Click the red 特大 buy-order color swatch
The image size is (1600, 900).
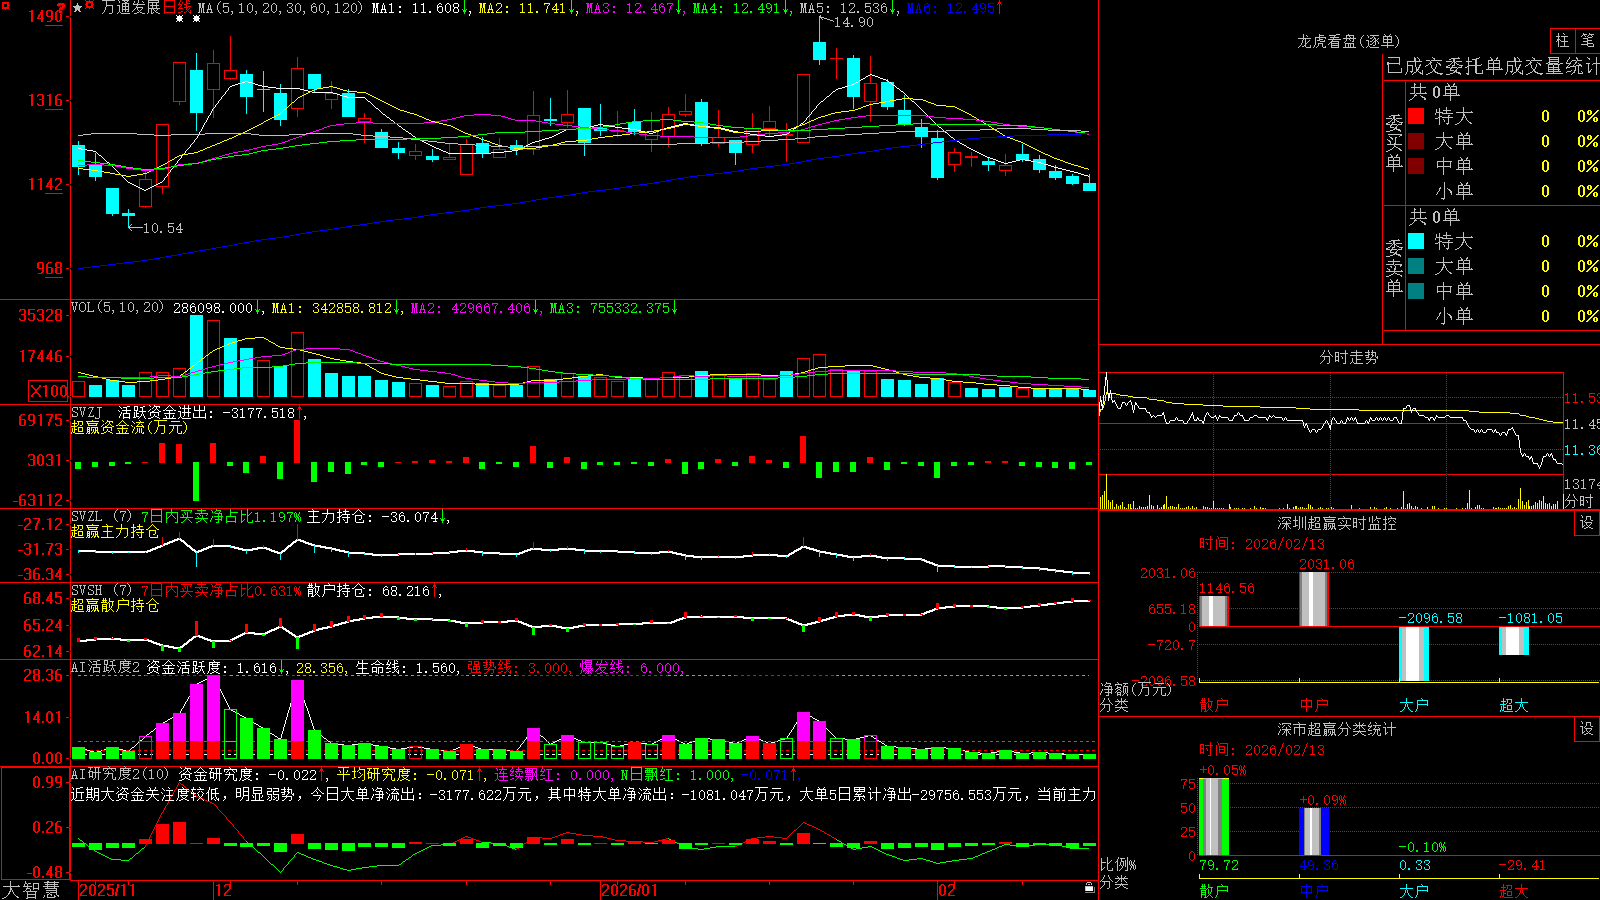pyautogui.click(x=1416, y=116)
